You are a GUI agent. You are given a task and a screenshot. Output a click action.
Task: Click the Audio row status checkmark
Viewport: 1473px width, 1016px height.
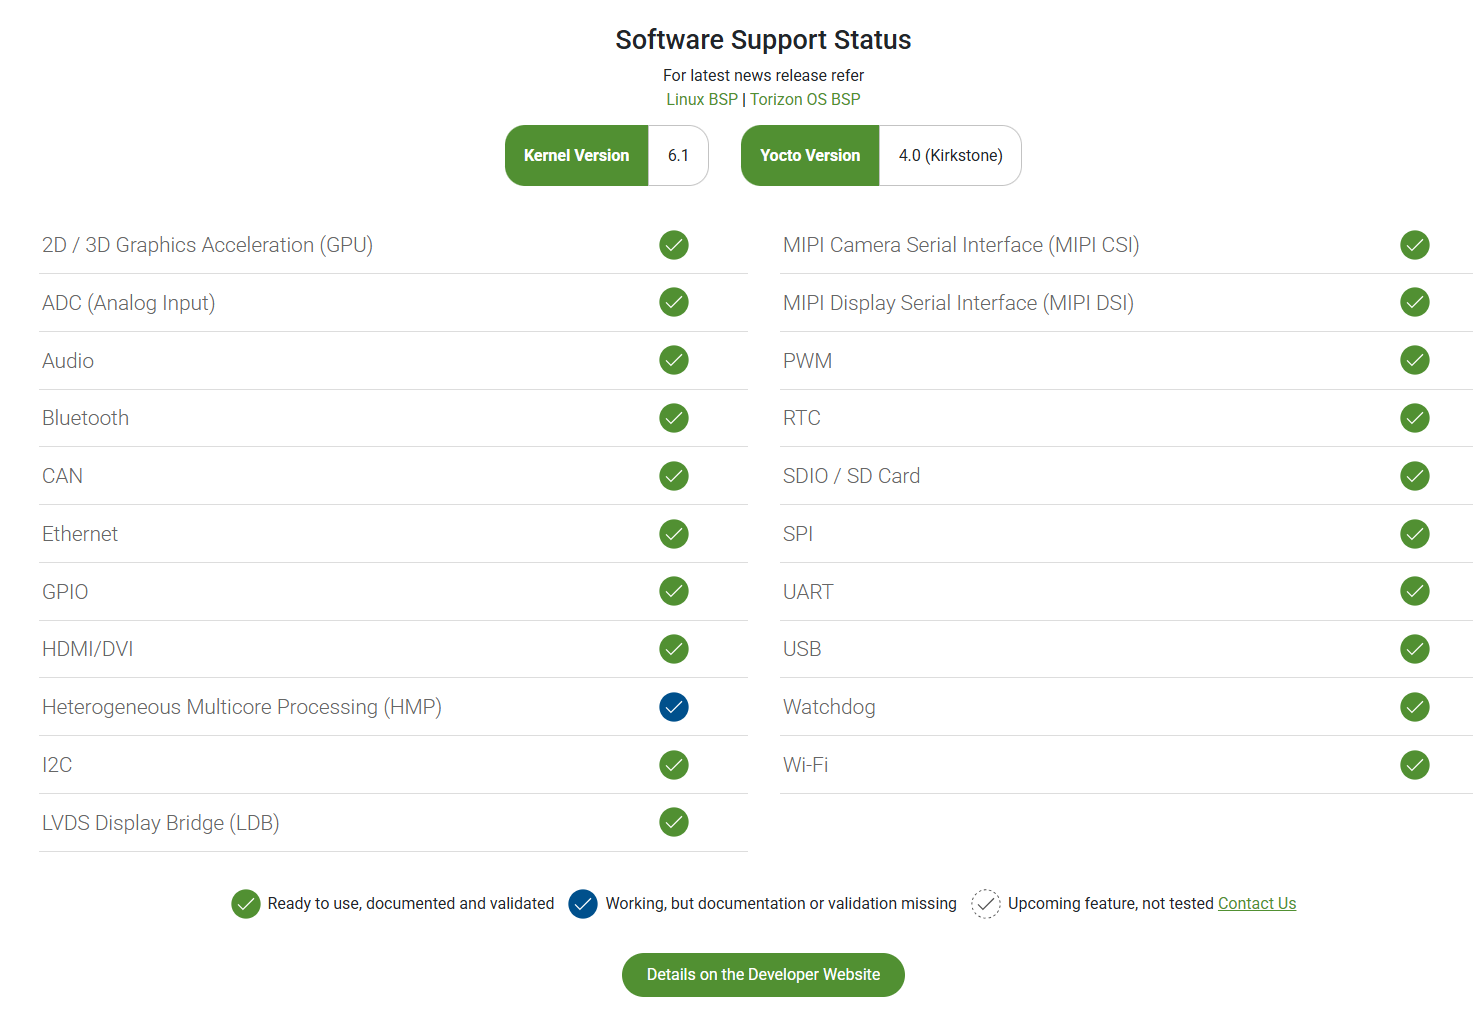674,360
